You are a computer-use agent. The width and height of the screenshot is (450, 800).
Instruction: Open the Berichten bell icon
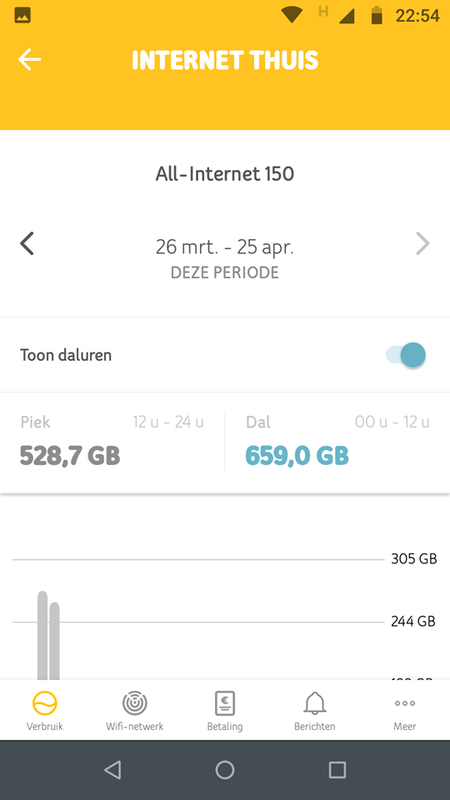pos(315,704)
